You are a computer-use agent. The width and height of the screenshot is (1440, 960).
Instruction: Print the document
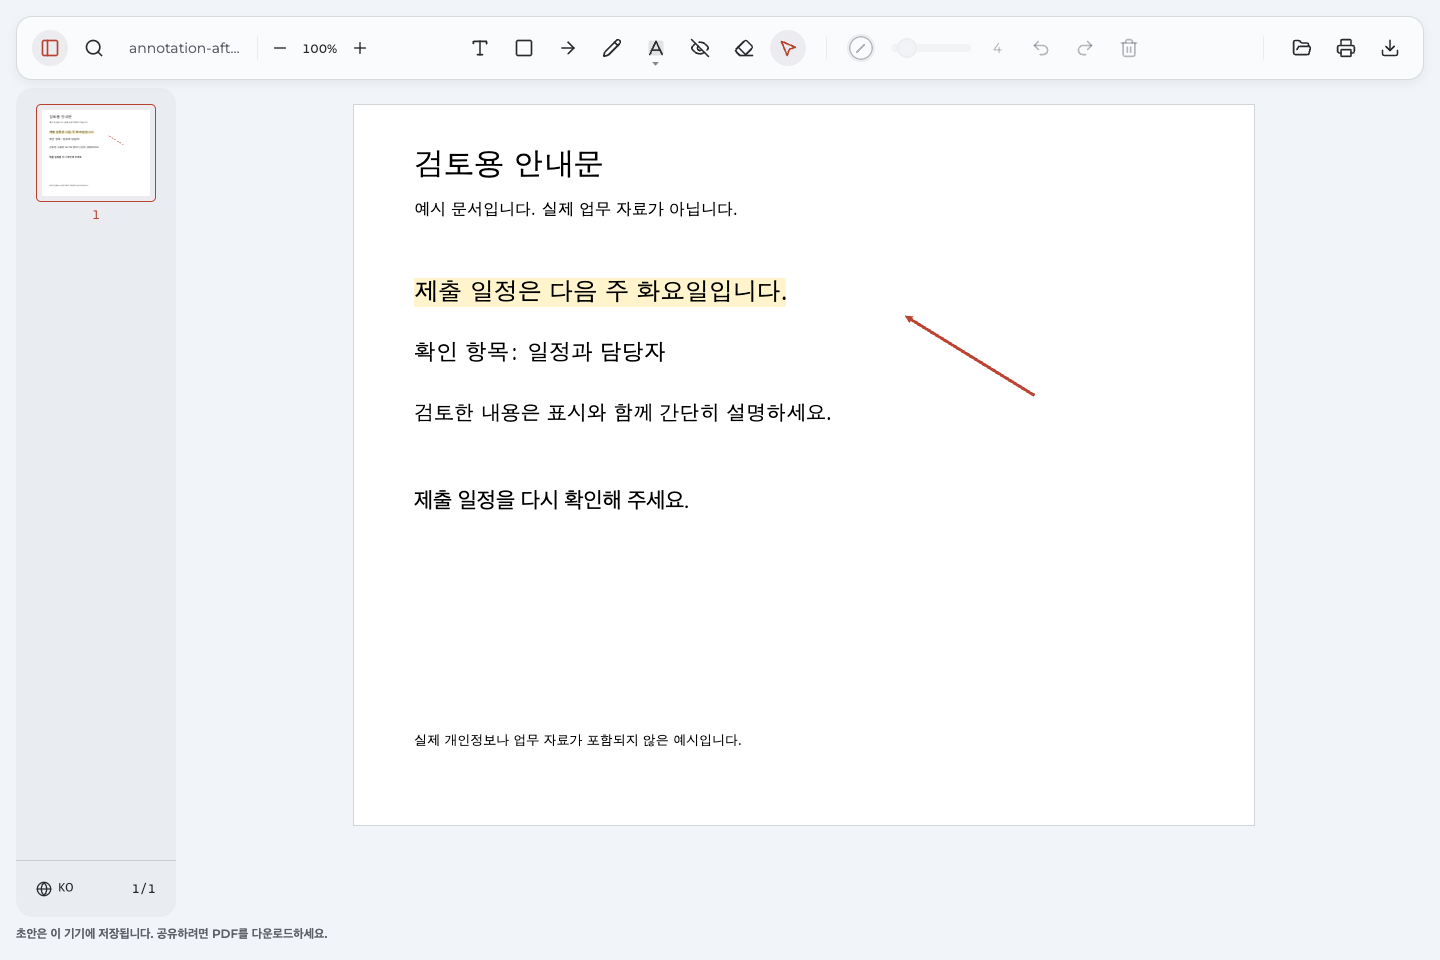point(1346,48)
